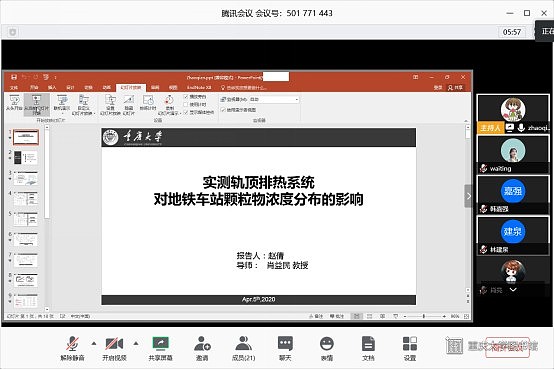Open the 文档 documents icon
Screen dimensions: 554x370
pos(368,347)
